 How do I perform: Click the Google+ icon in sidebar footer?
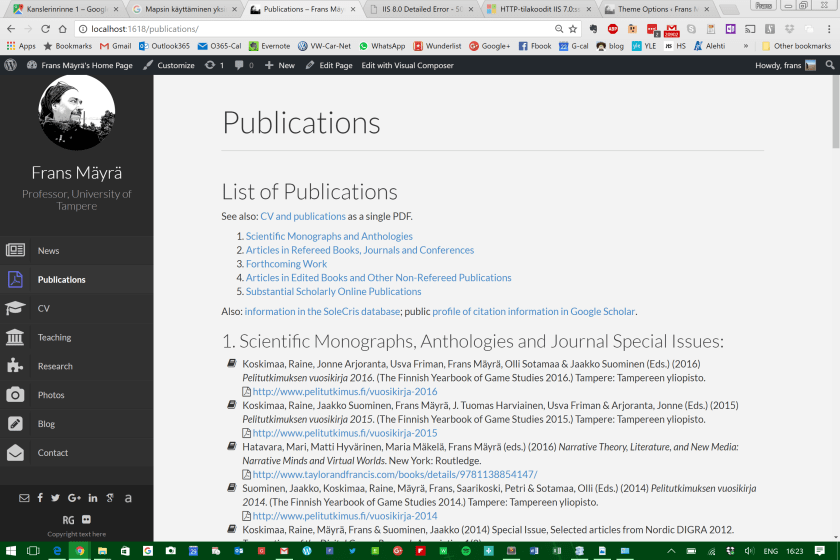tap(74, 497)
